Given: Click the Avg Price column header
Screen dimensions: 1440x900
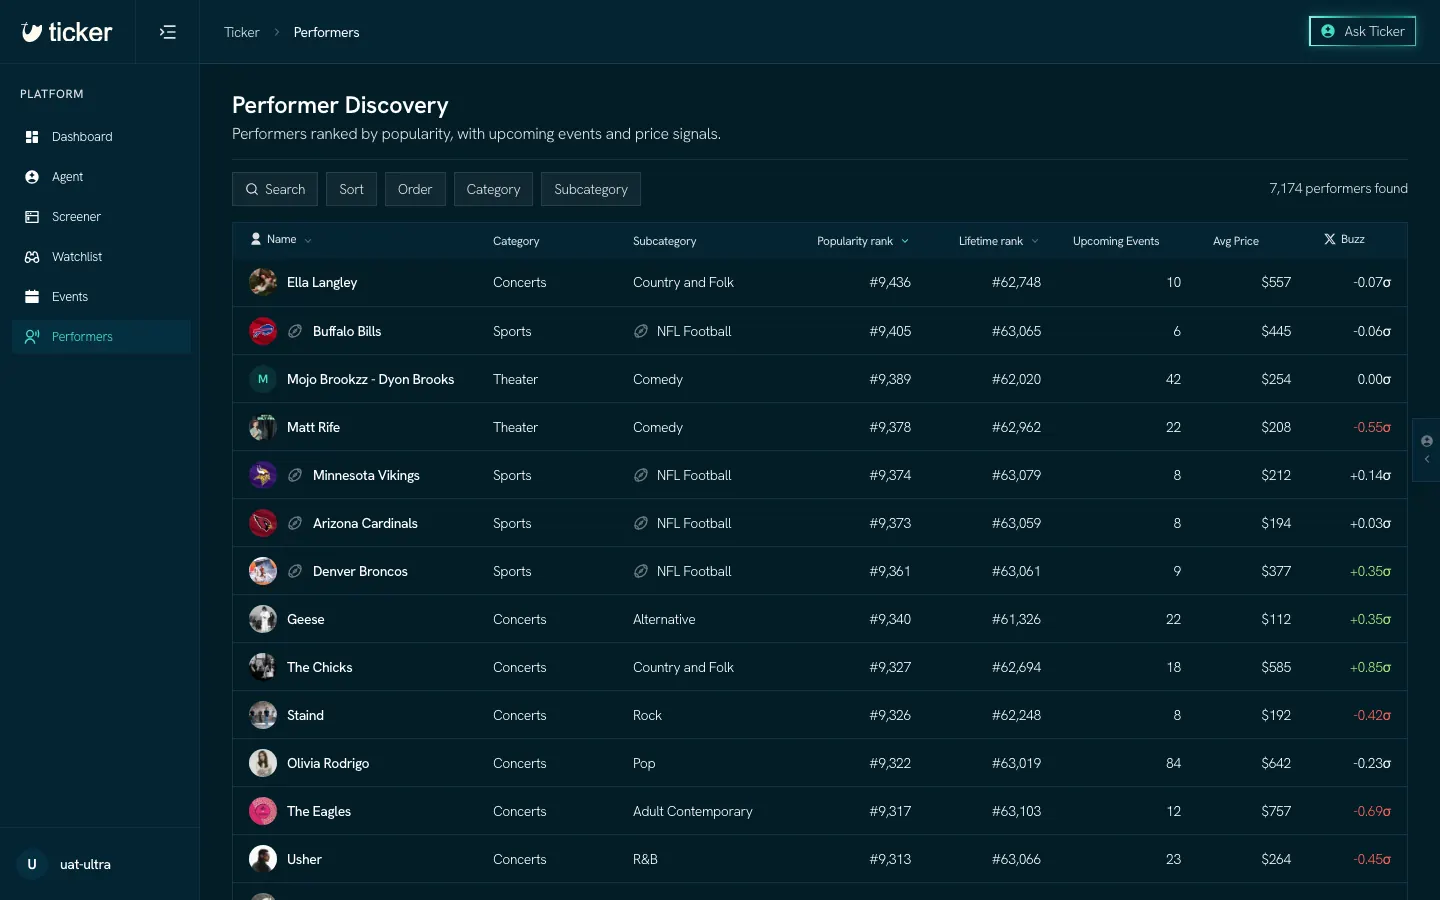Looking at the screenshot, I should [x=1236, y=241].
